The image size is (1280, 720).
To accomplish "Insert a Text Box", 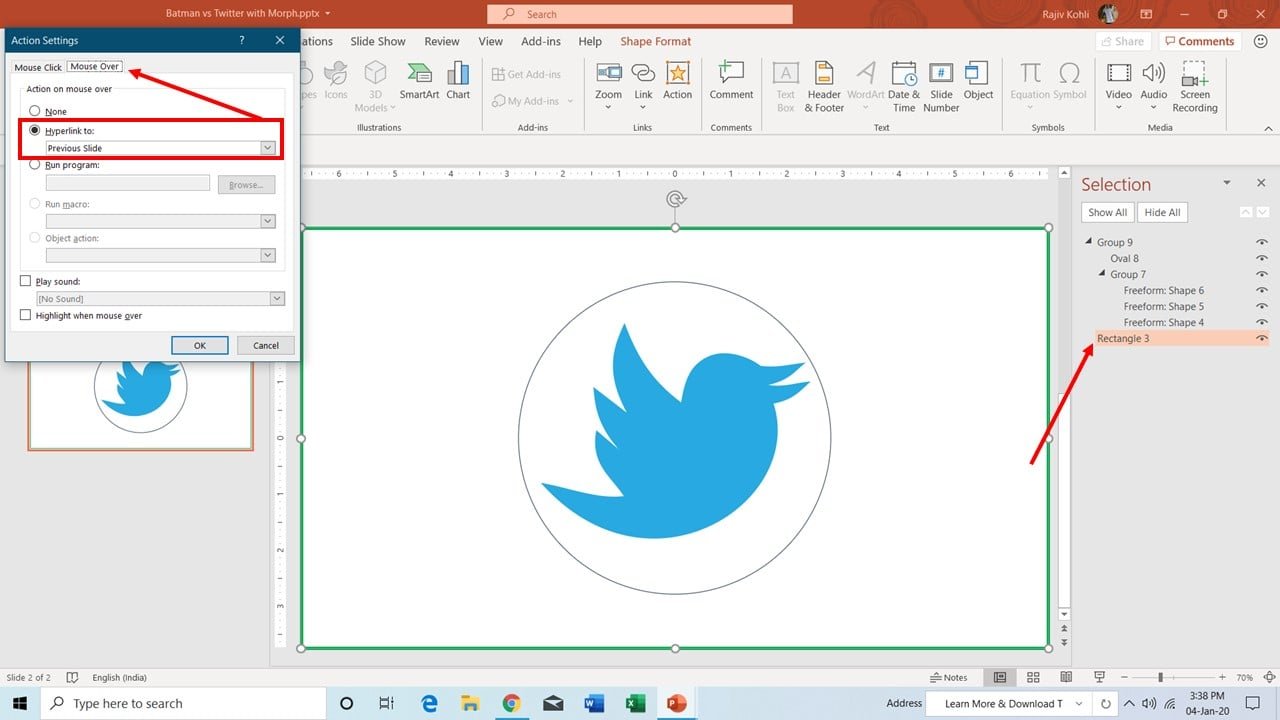I will click(786, 86).
